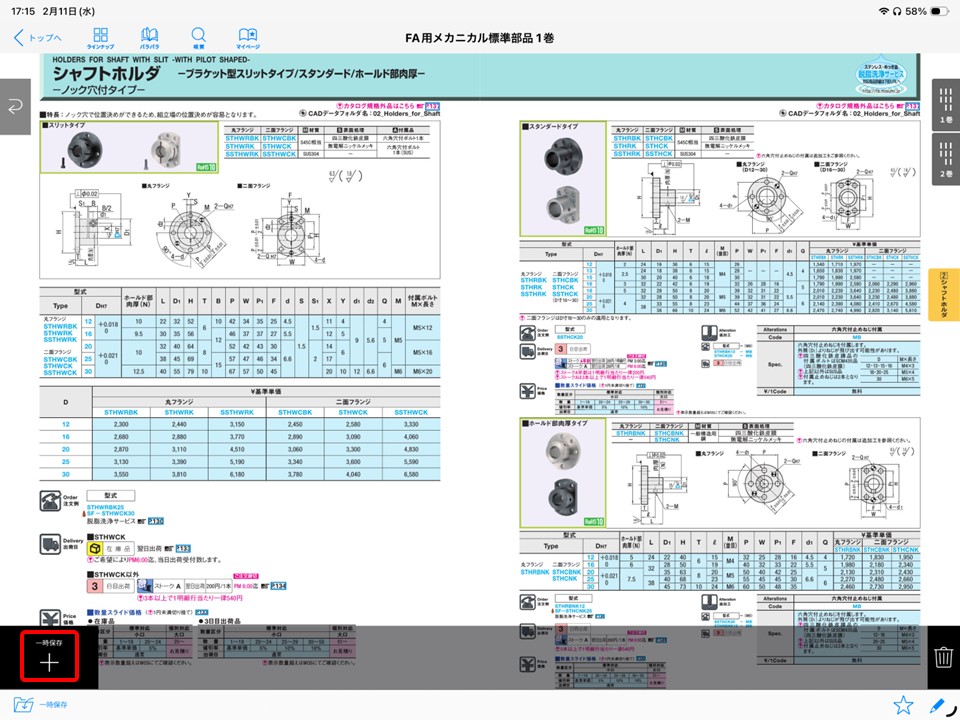Open the ラインナップ grid view
960x720 pixels.
point(100,38)
